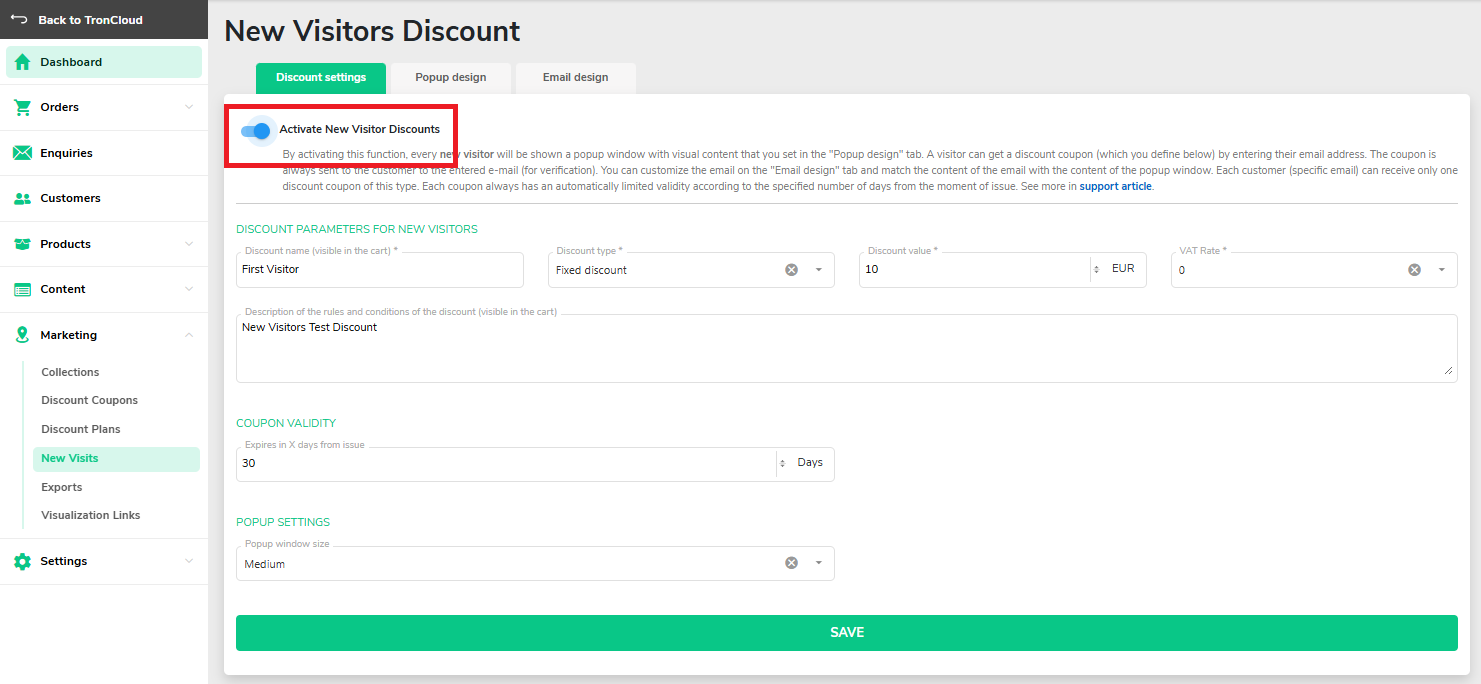Expand the Products menu chevron
The width and height of the screenshot is (1481, 684).
[189, 244]
